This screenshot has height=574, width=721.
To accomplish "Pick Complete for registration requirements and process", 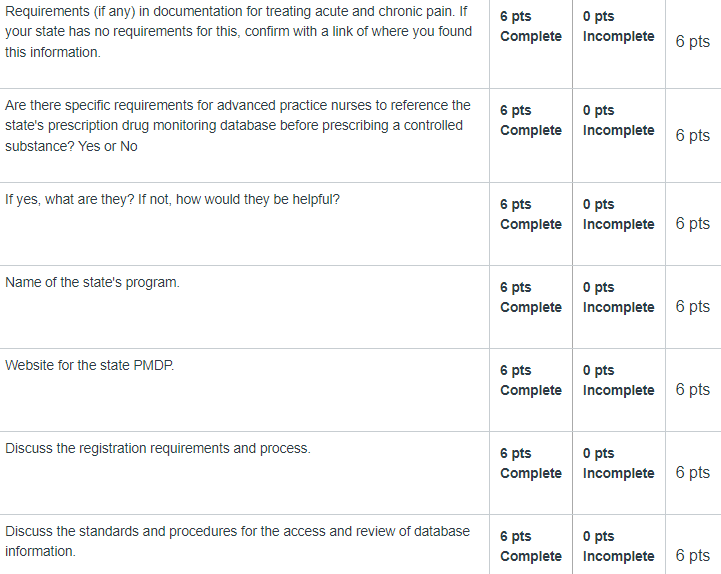I will coord(531,473).
